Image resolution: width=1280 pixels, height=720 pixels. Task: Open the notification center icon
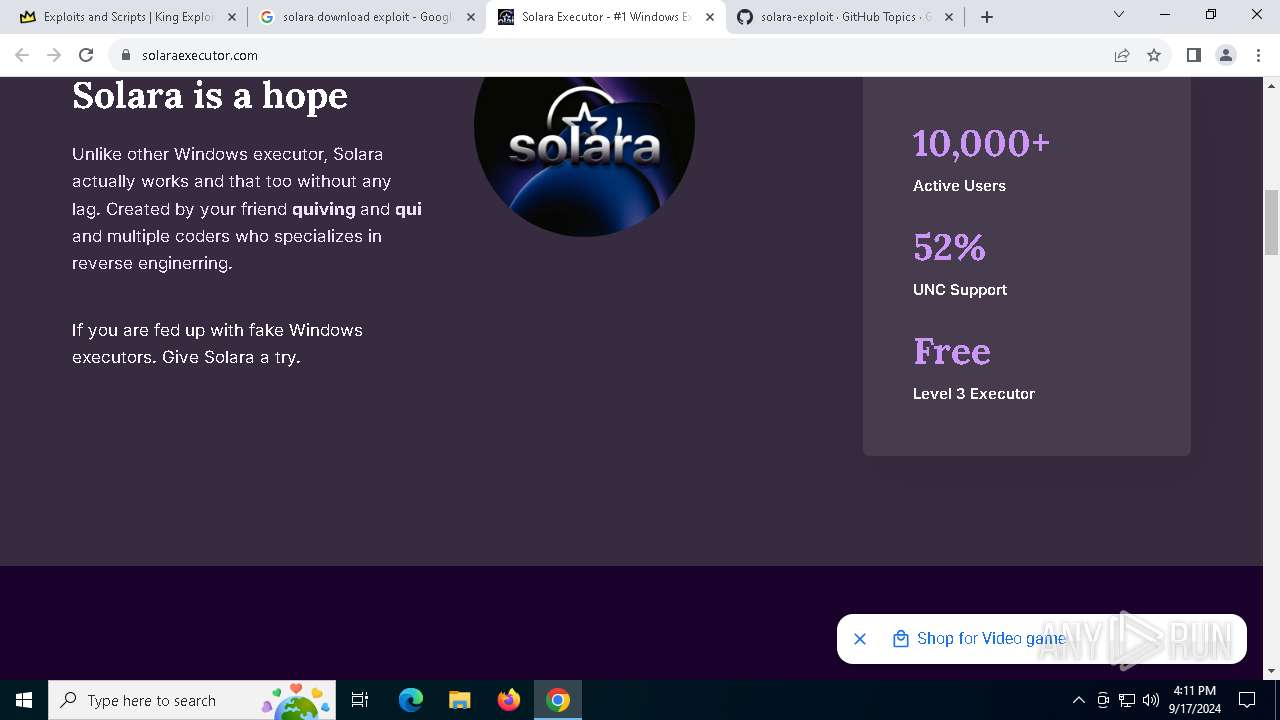pyautogui.click(x=1247, y=700)
